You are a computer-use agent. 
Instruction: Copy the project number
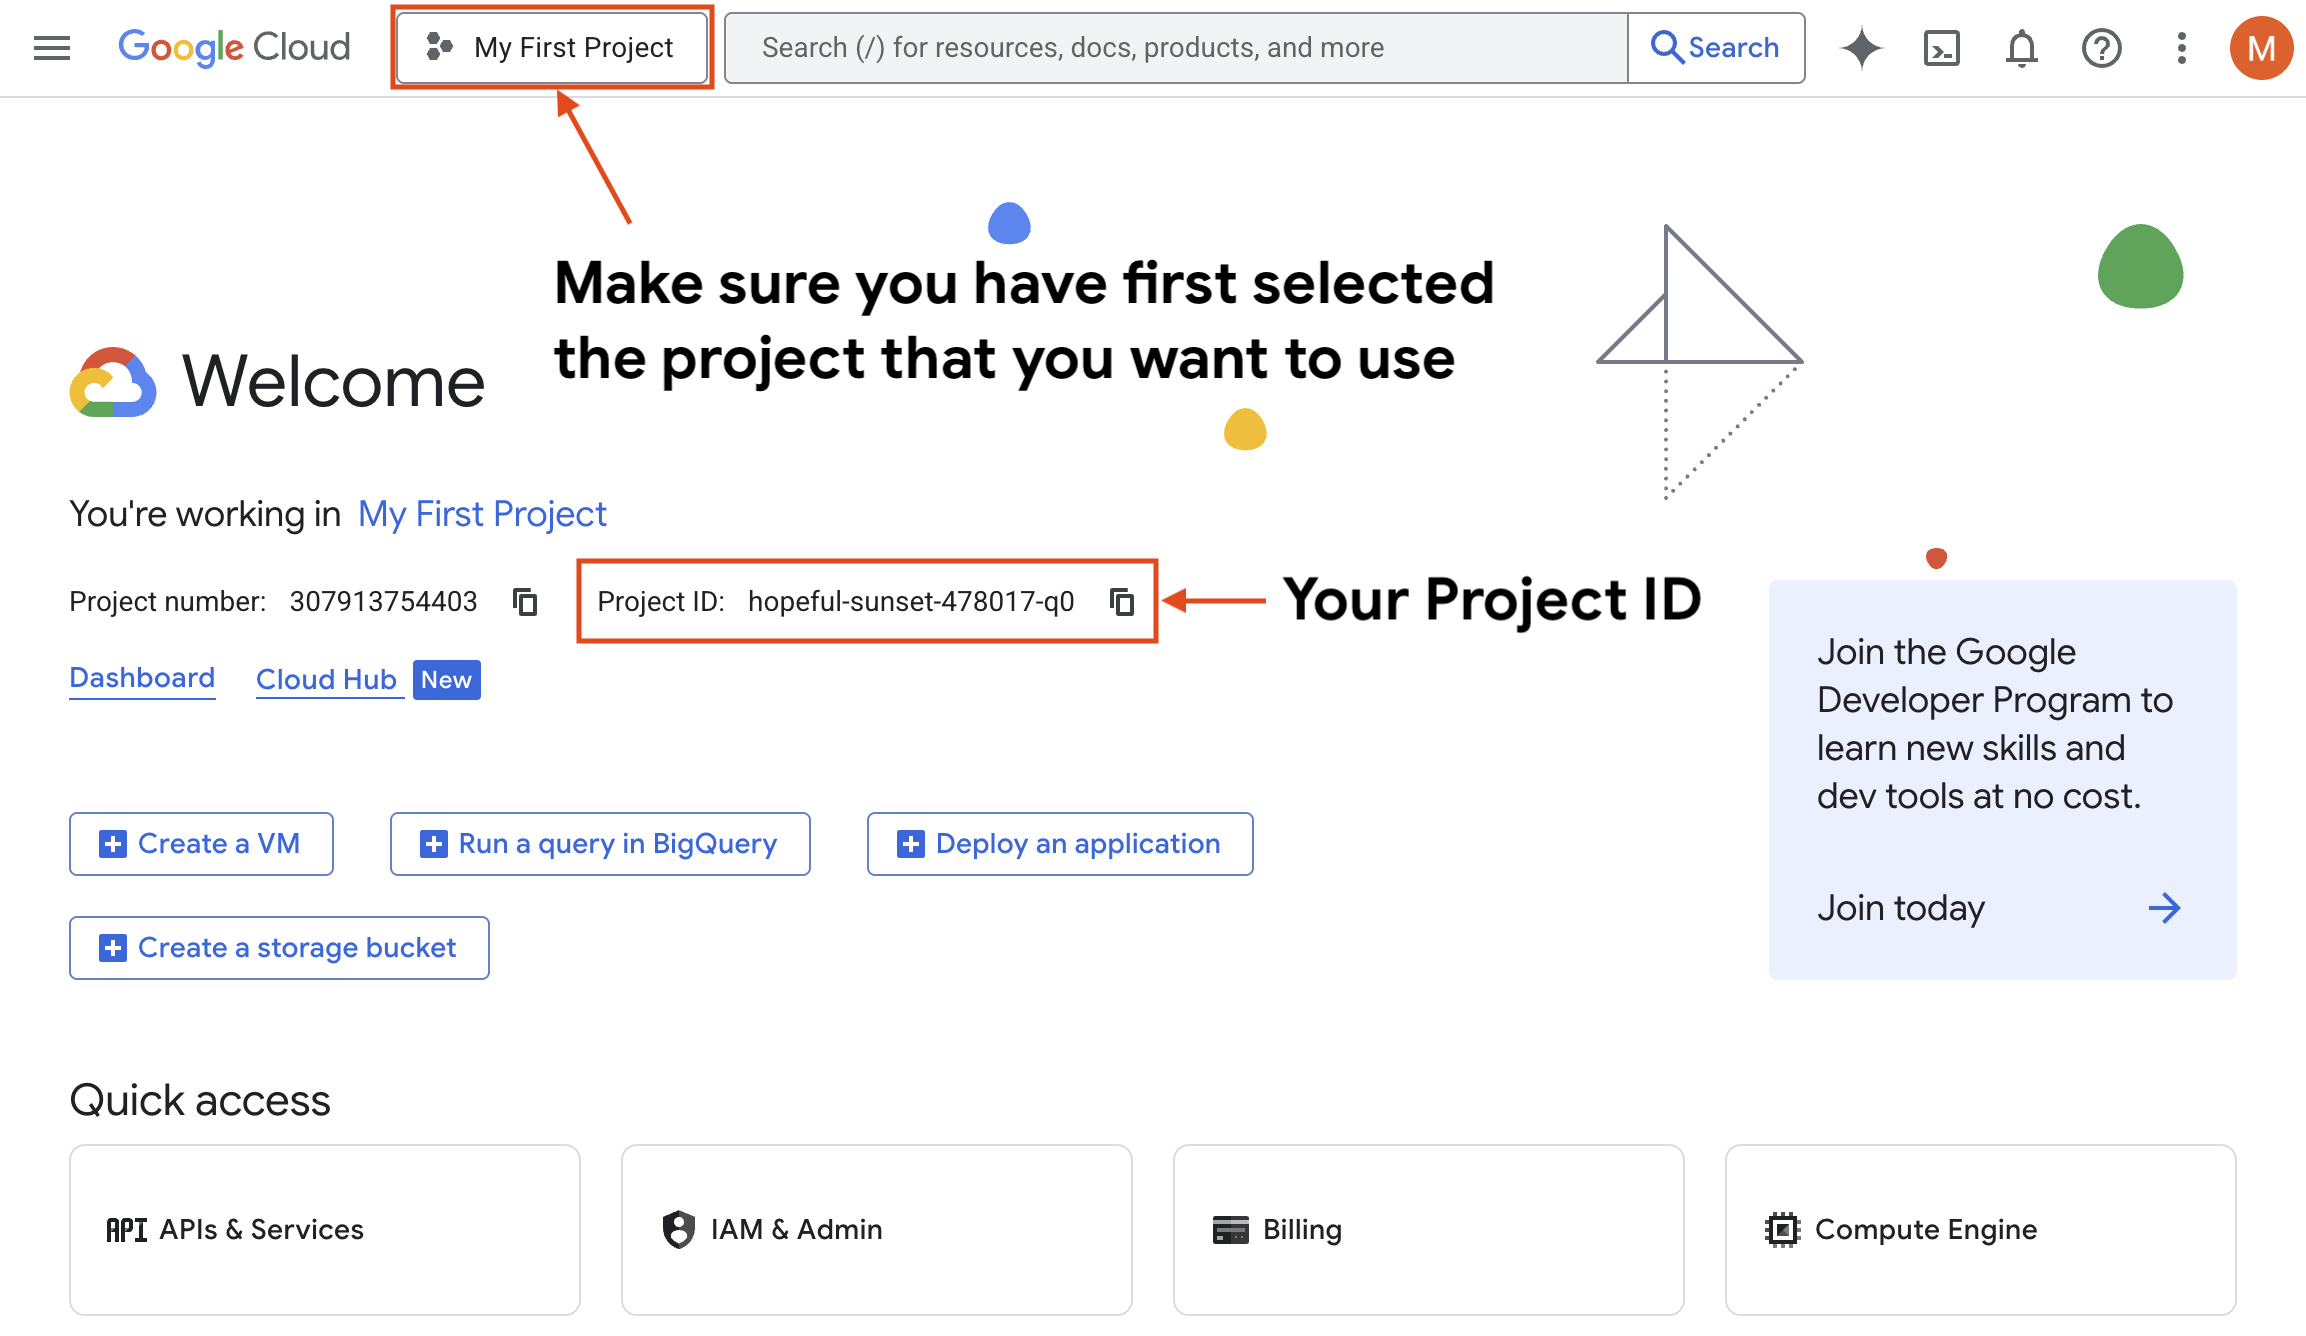(524, 601)
